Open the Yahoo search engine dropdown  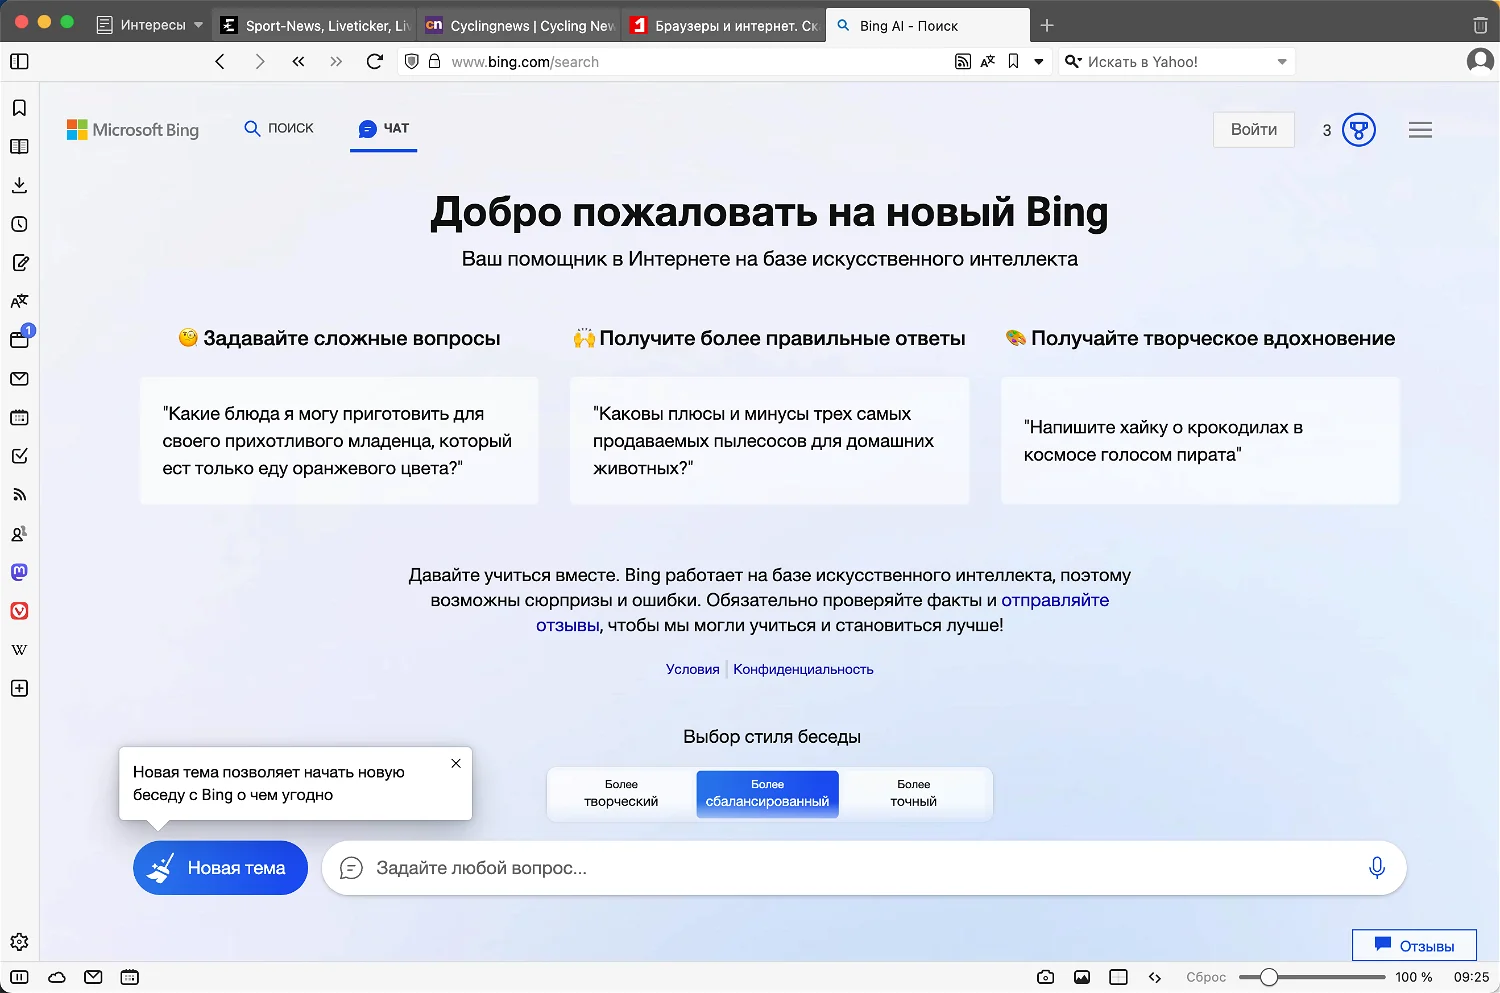[x=1282, y=62]
